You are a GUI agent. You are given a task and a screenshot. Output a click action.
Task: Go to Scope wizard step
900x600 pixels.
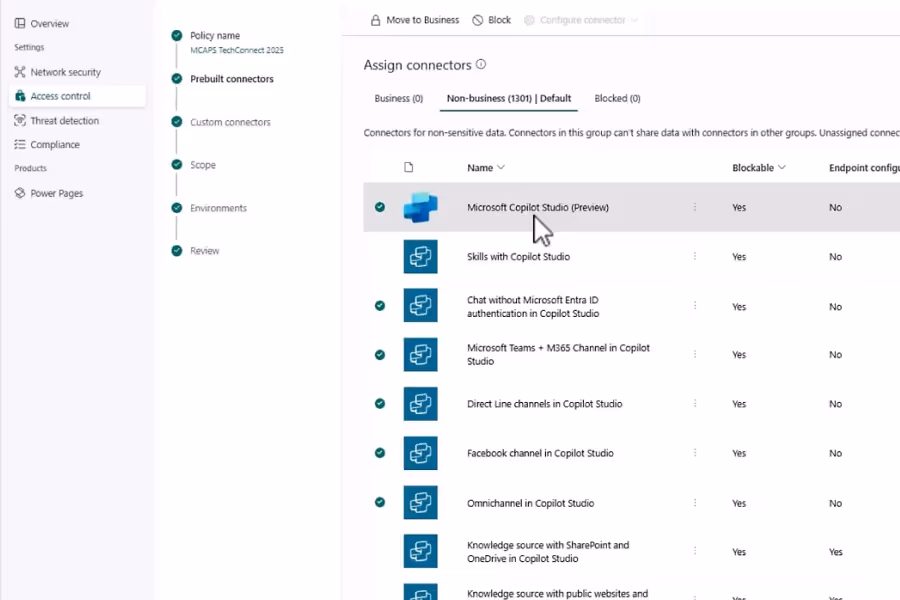[203, 165]
